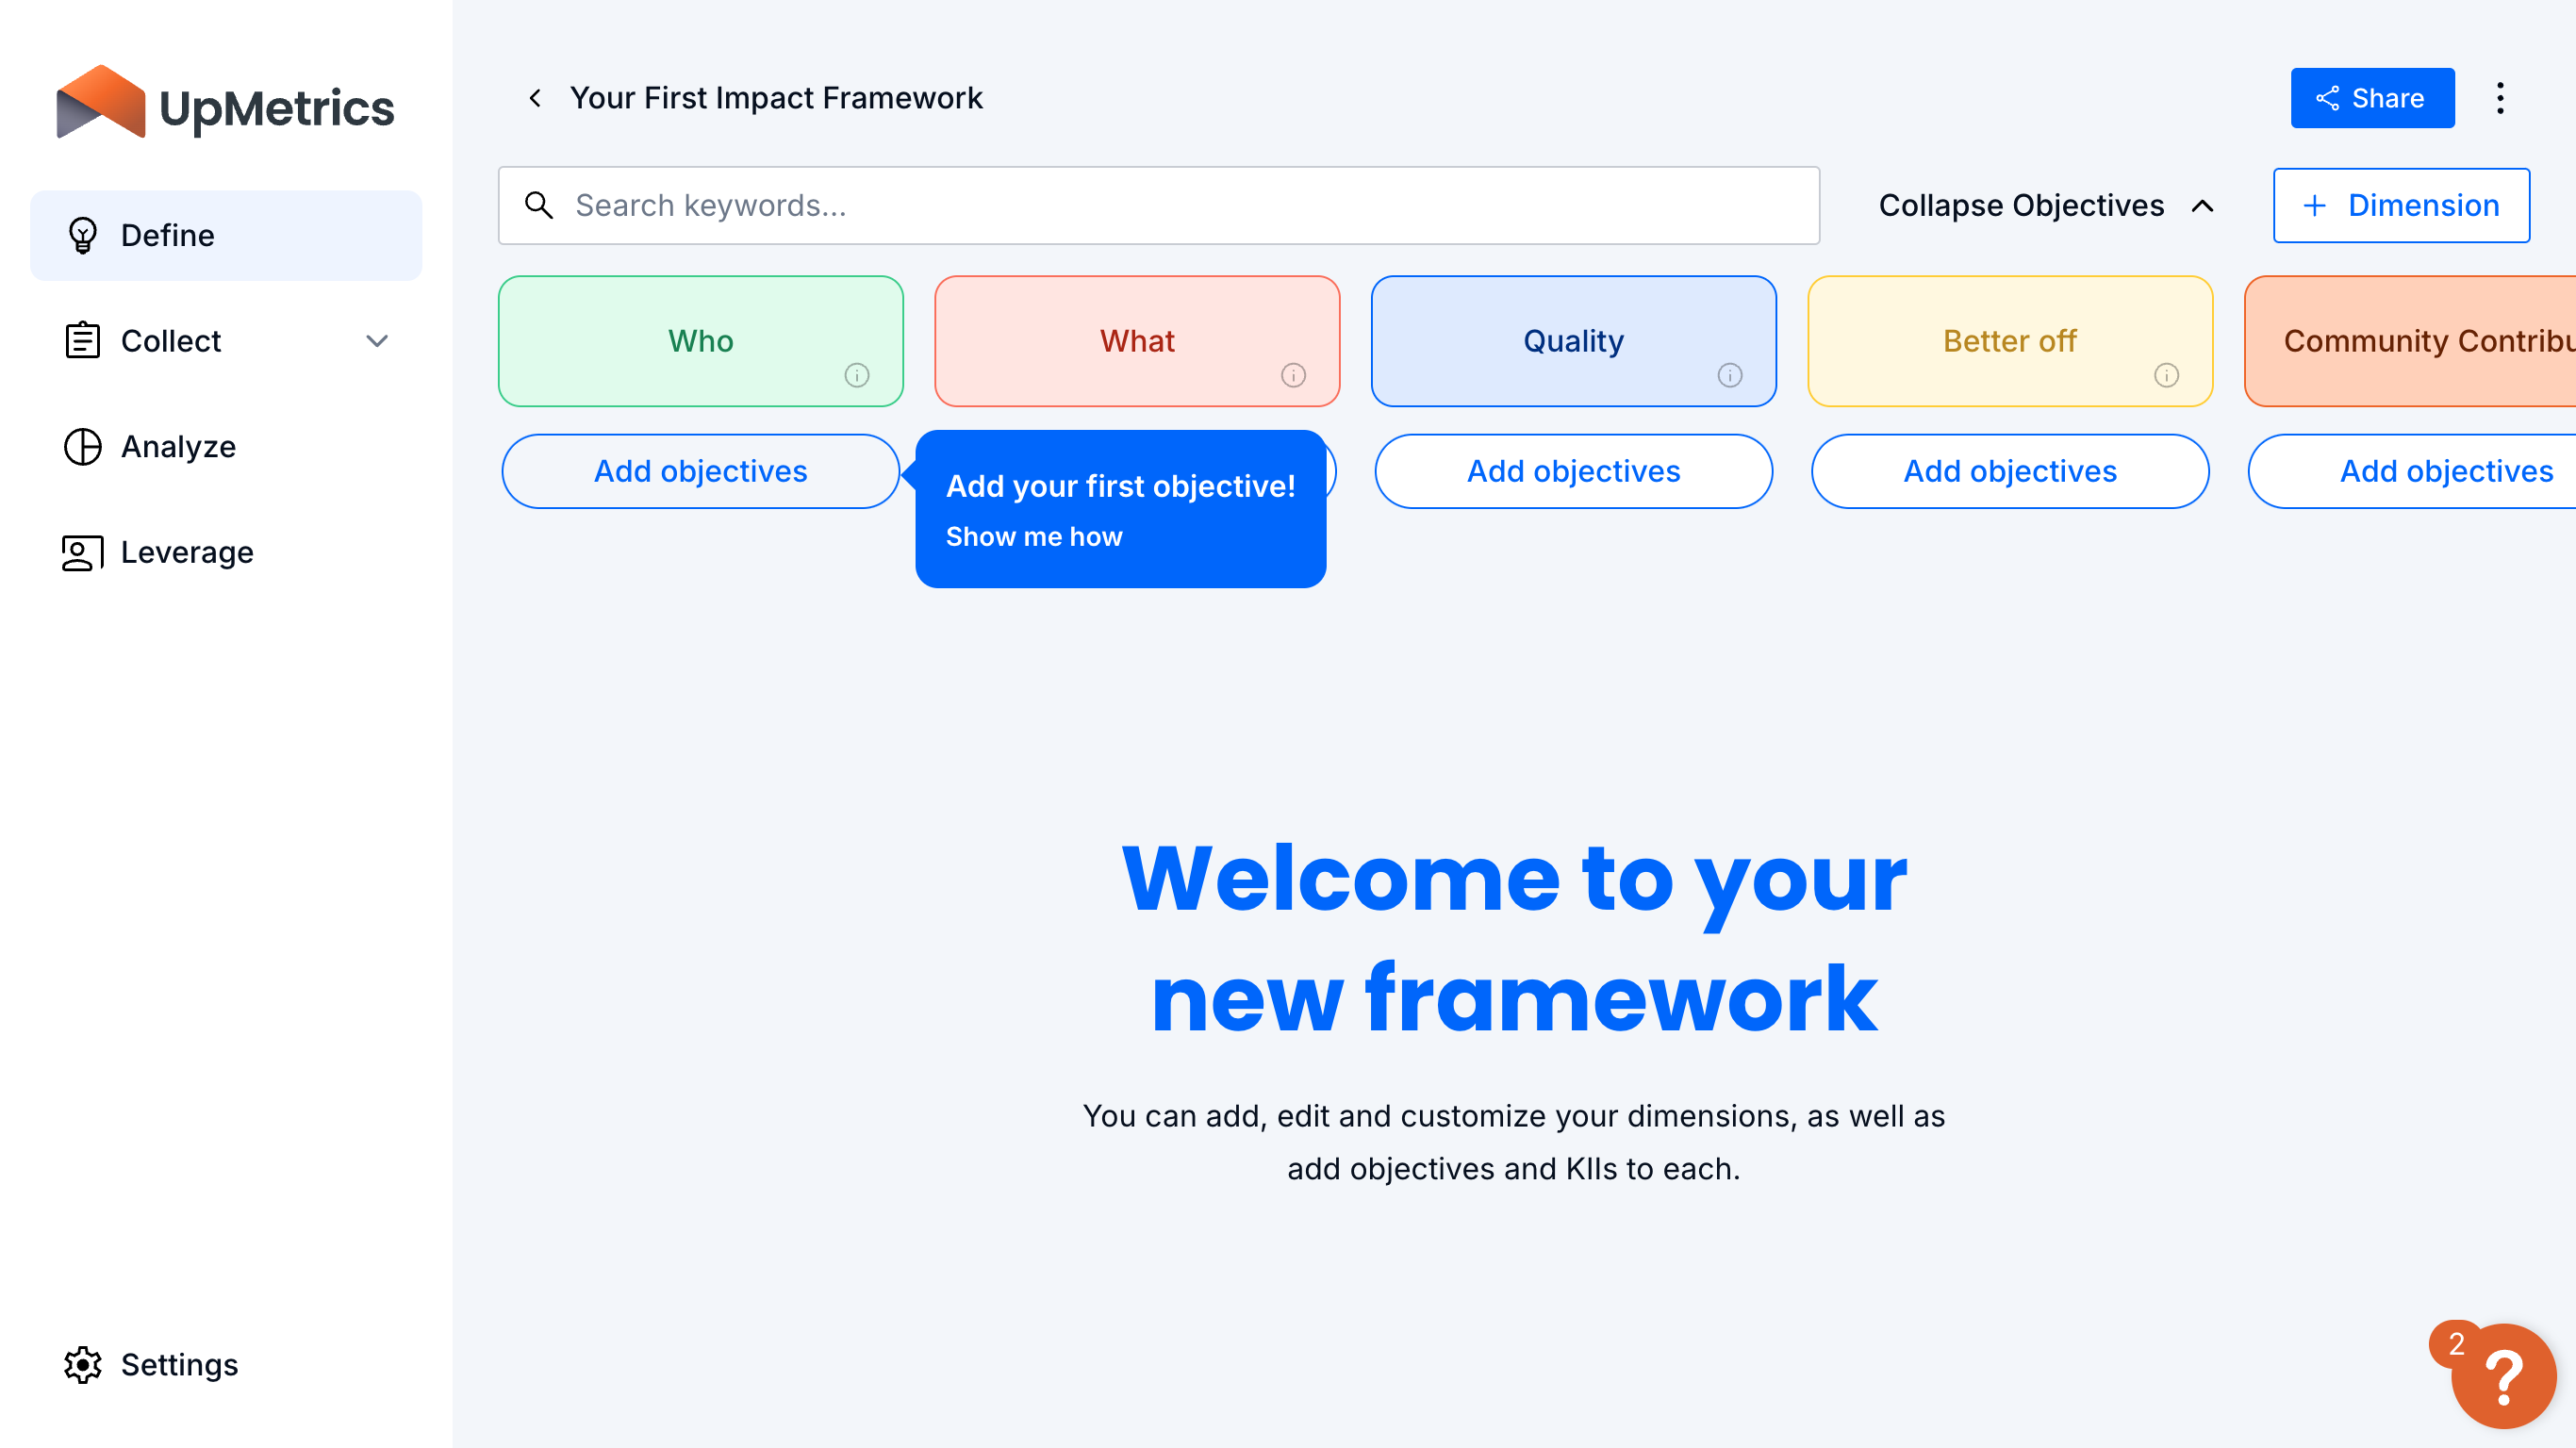
Task: Select the Analyze section icon
Action: tap(83, 446)
